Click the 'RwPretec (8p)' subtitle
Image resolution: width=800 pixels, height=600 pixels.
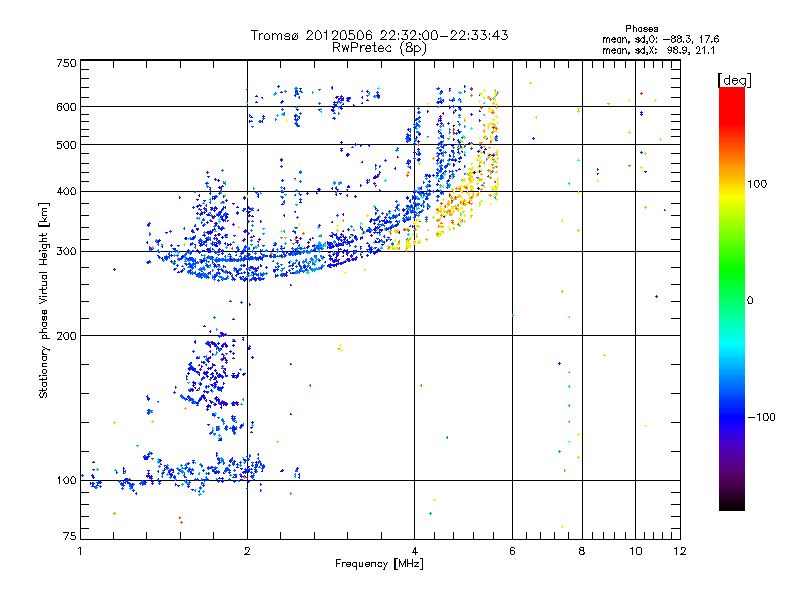click(x=379, y=48)
